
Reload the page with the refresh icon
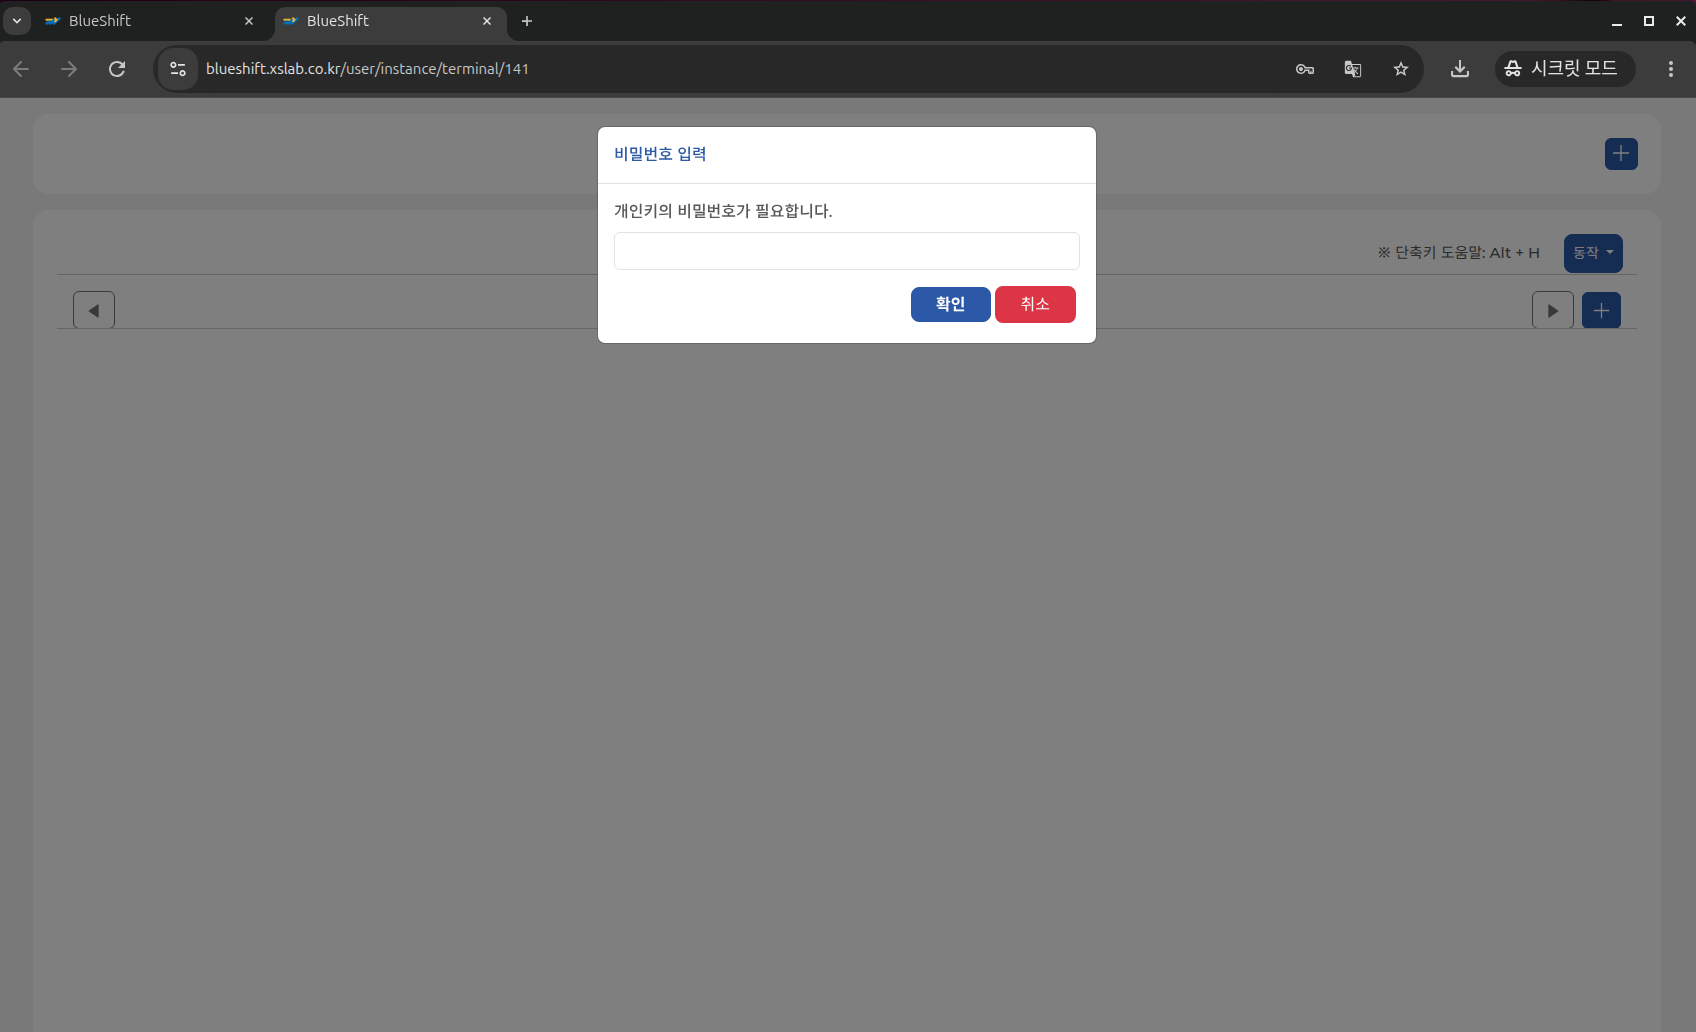point(117,69)
